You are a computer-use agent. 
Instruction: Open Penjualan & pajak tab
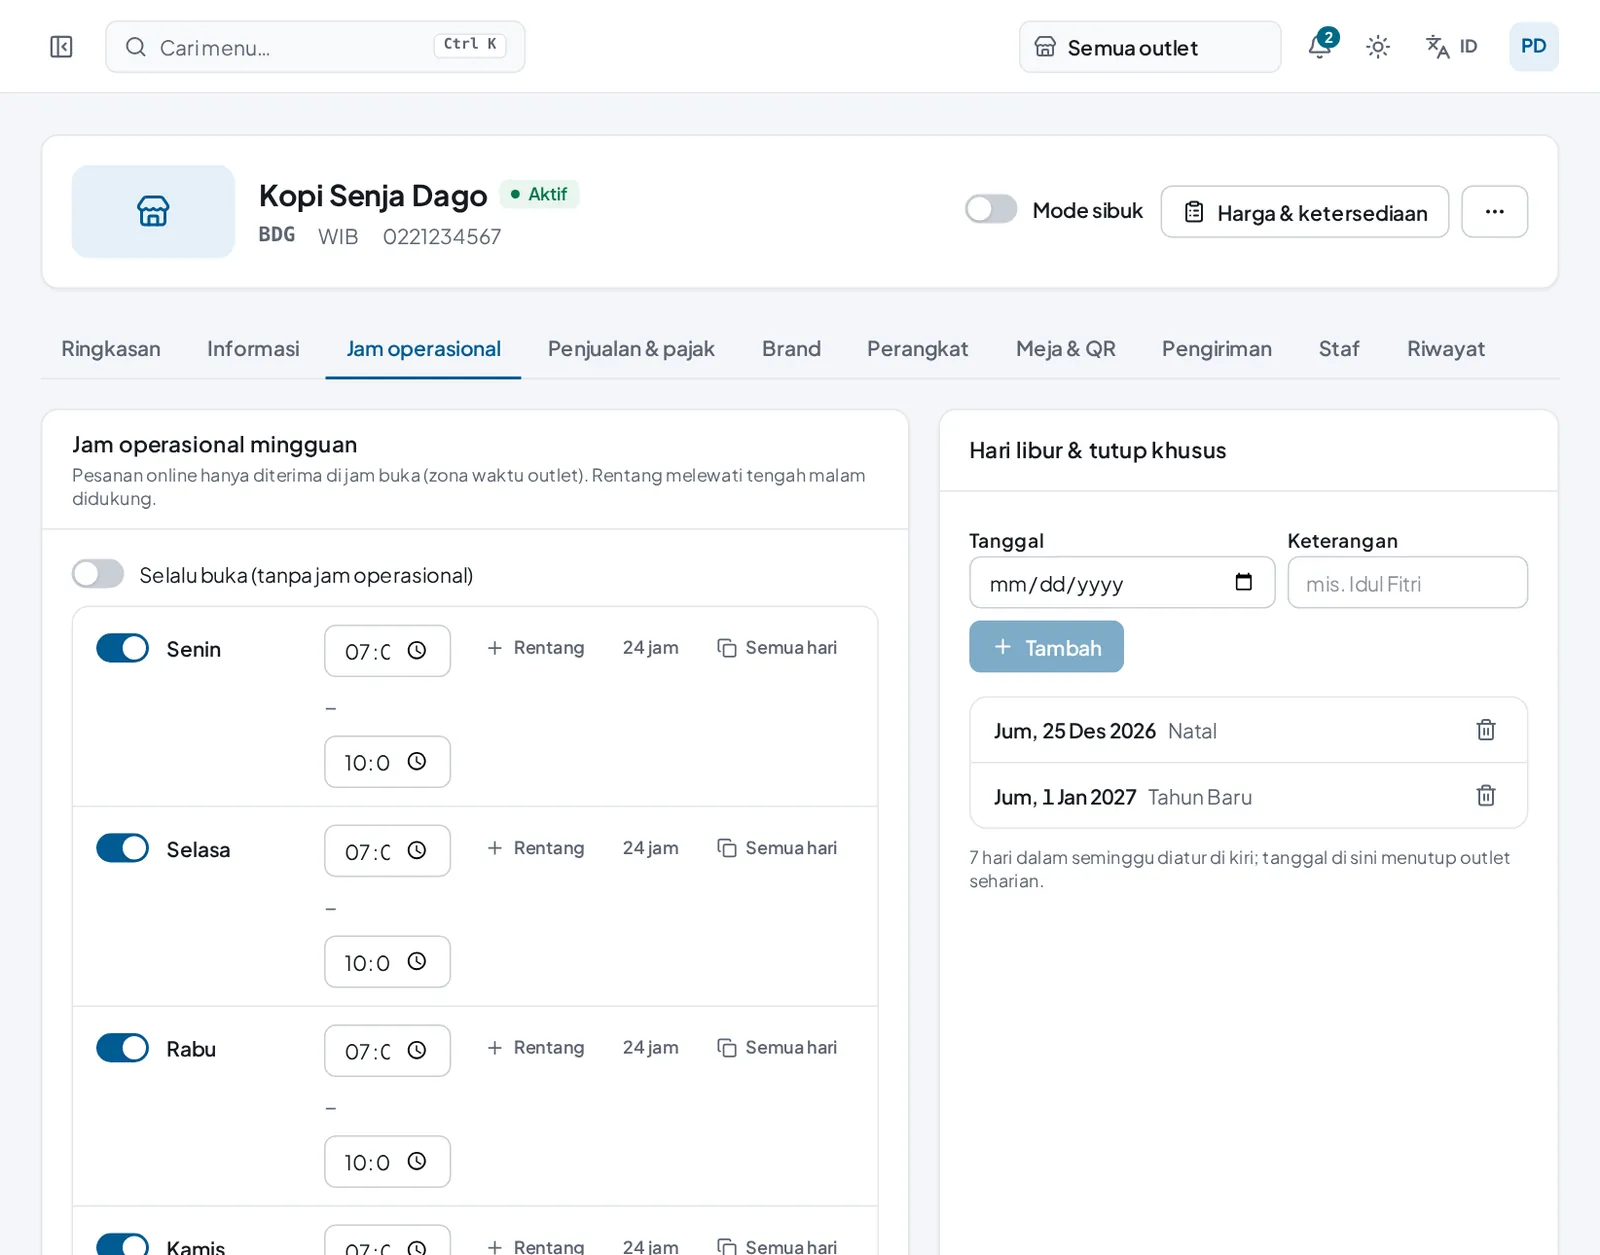[x=631, y=349]
